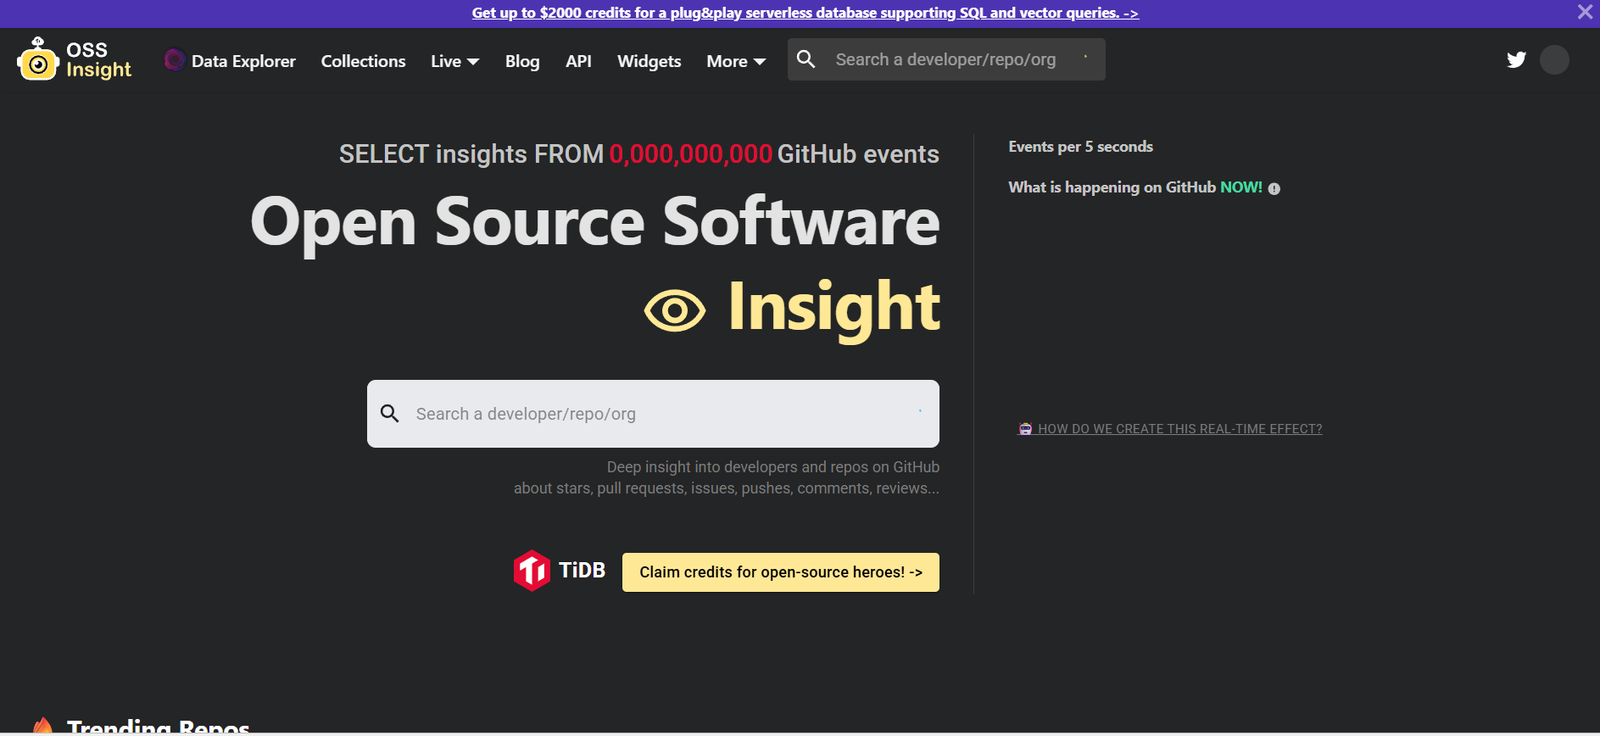Click the red TiDB logo
The height and width of the screenshot is (736, 1600).
532,571
